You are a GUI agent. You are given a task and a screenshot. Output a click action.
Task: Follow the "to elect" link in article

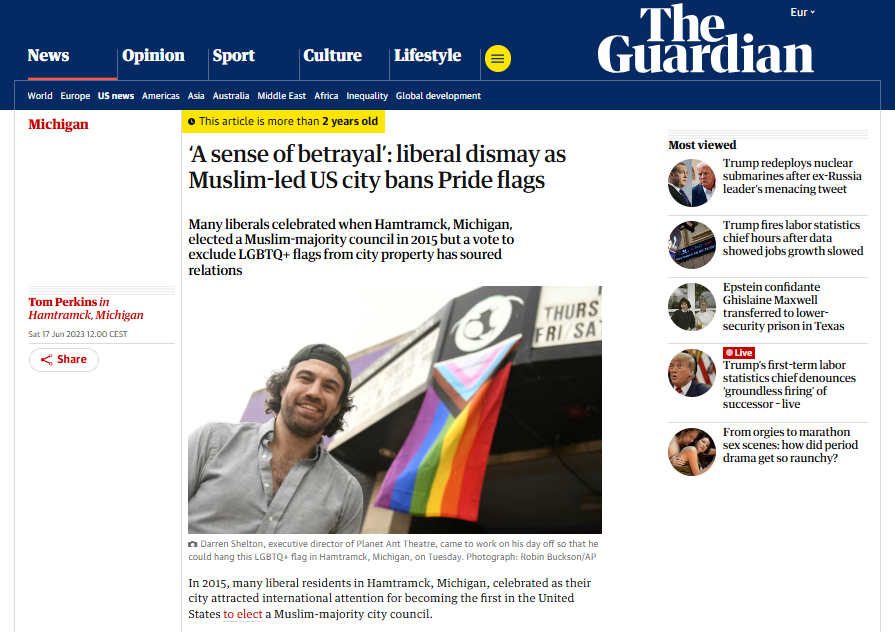243,614
